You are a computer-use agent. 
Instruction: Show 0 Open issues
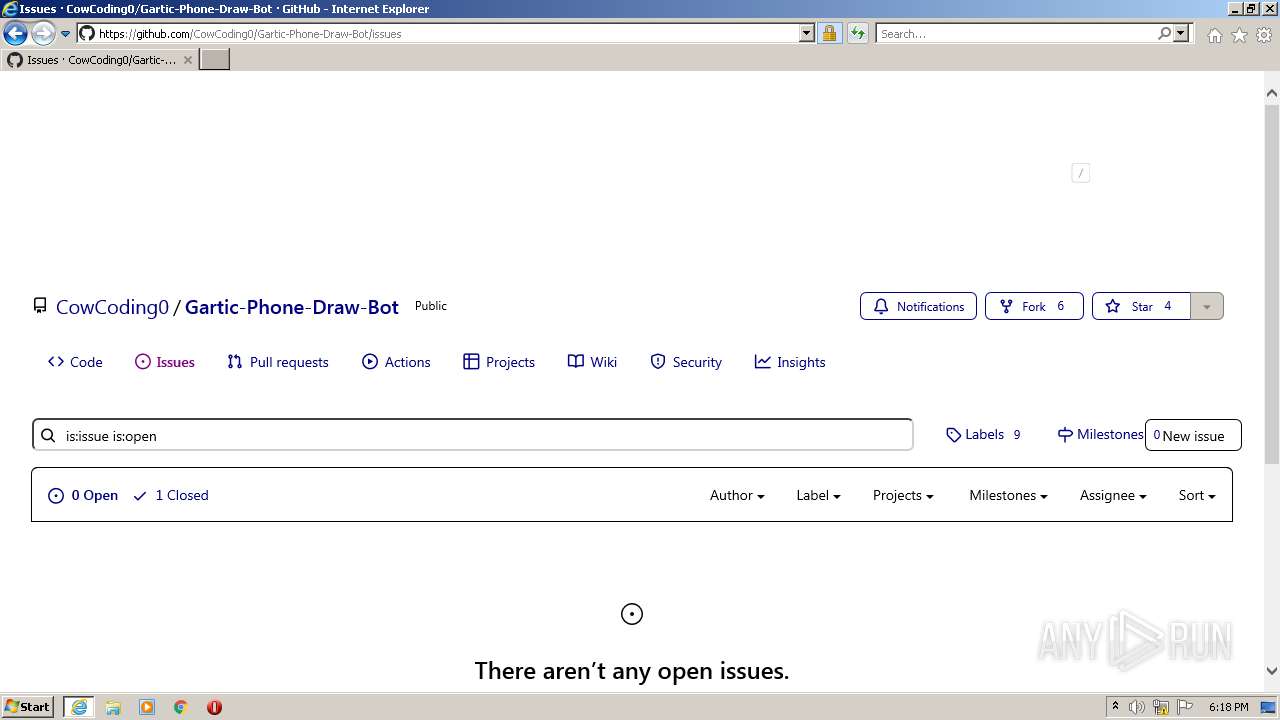coord(83,495)
